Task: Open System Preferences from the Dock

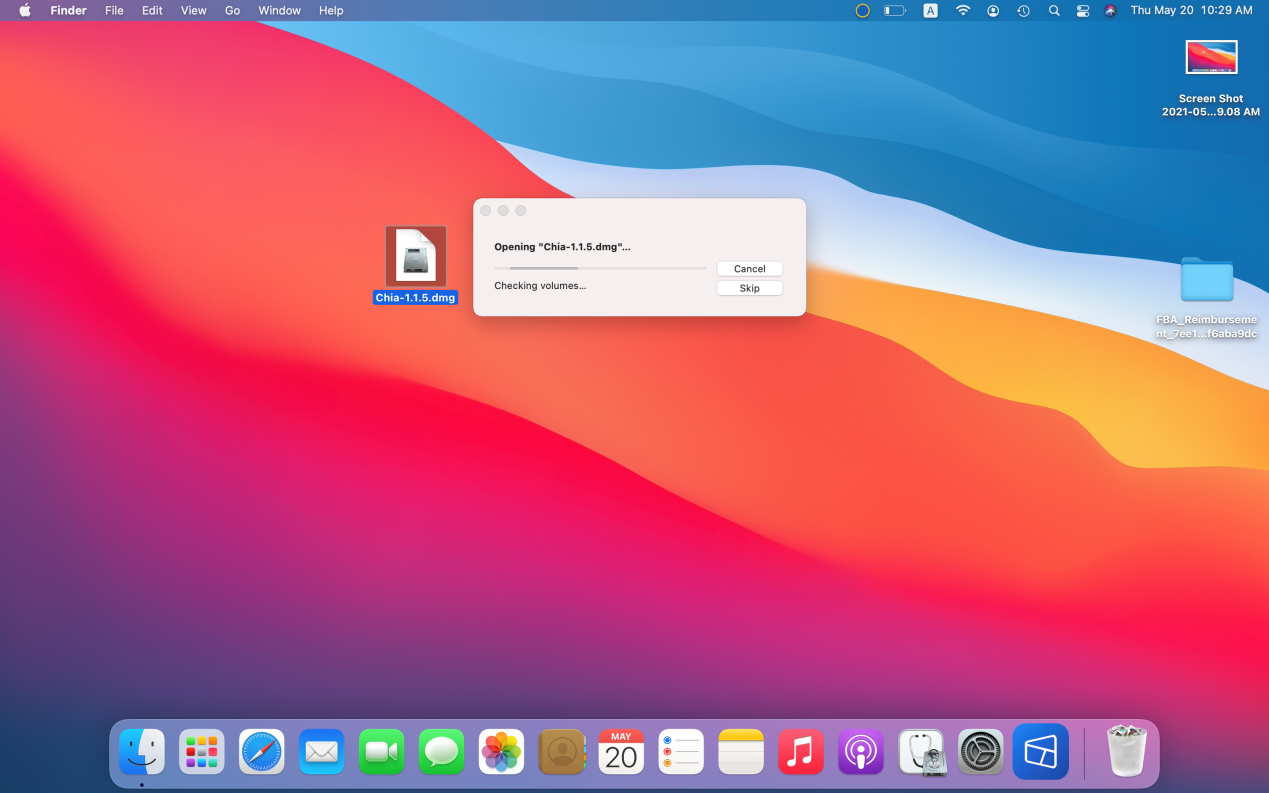Action: pyautogui.click(x=981, y=751)
